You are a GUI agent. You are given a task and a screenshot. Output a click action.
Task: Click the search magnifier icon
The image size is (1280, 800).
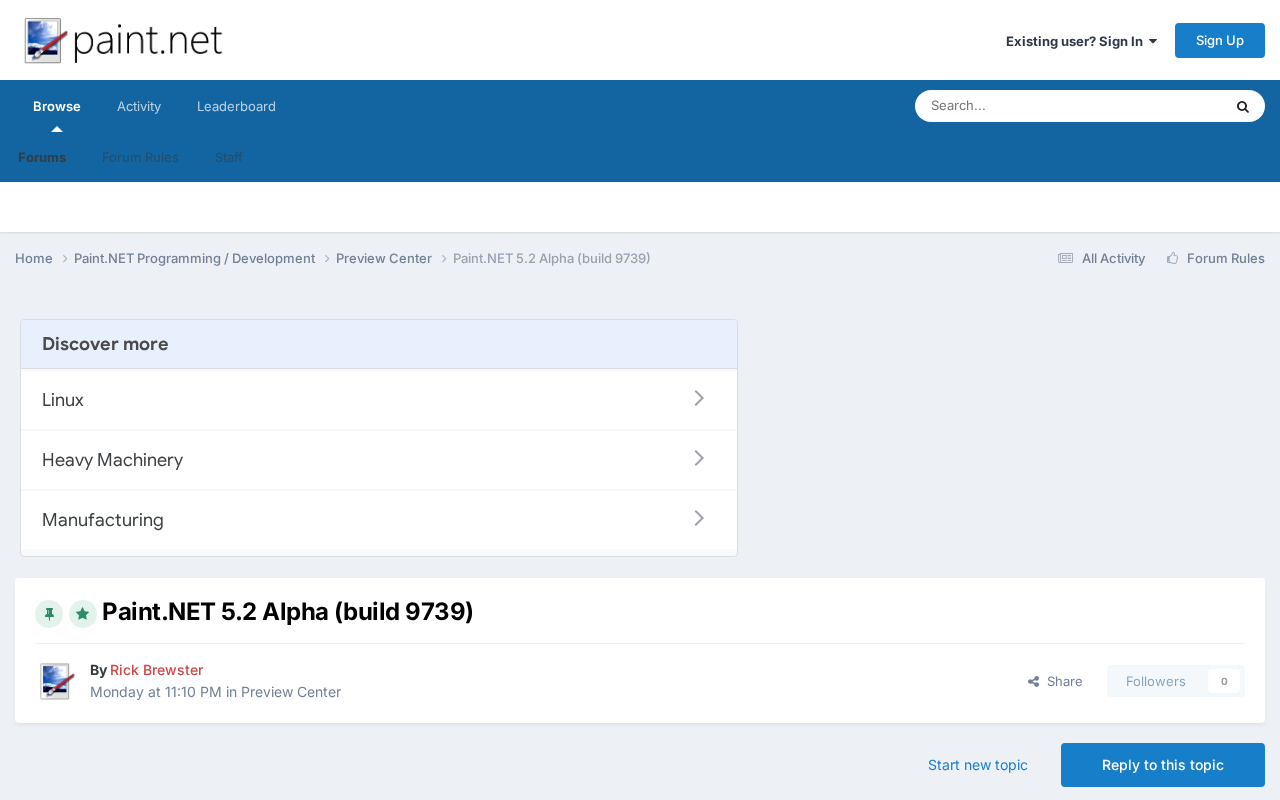(1242, 106)
